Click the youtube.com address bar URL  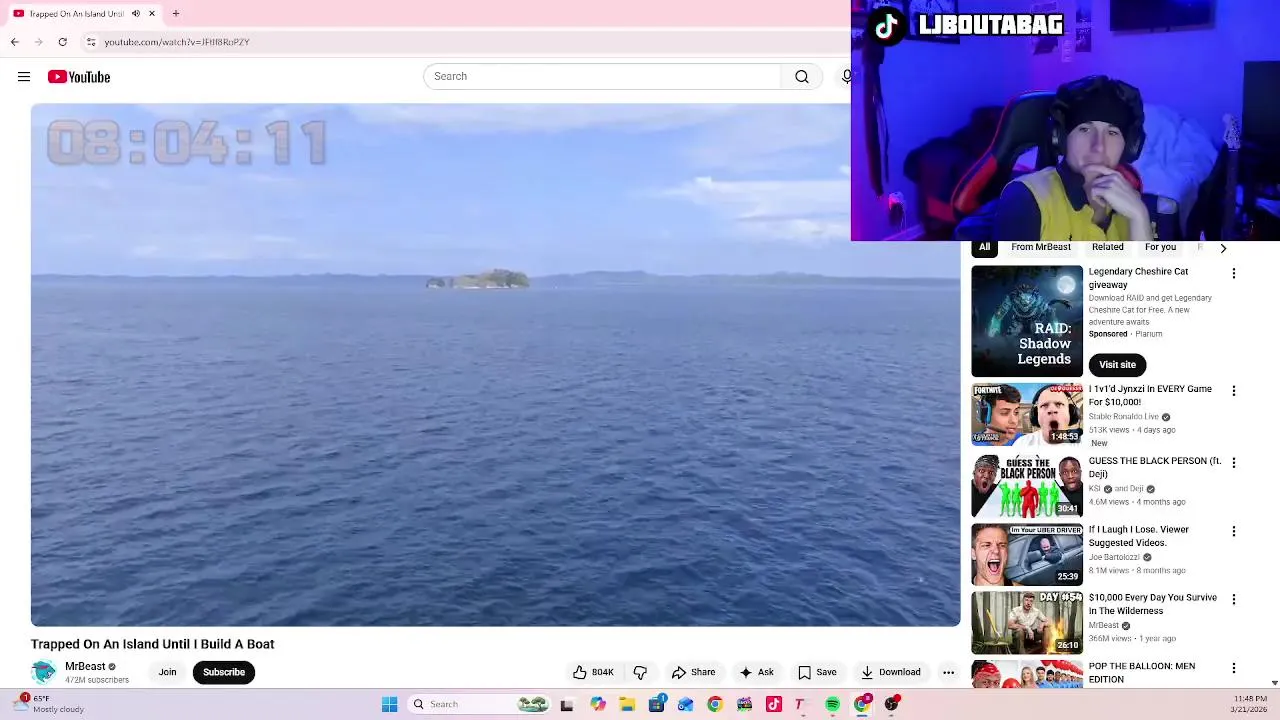tap(177, 42)
